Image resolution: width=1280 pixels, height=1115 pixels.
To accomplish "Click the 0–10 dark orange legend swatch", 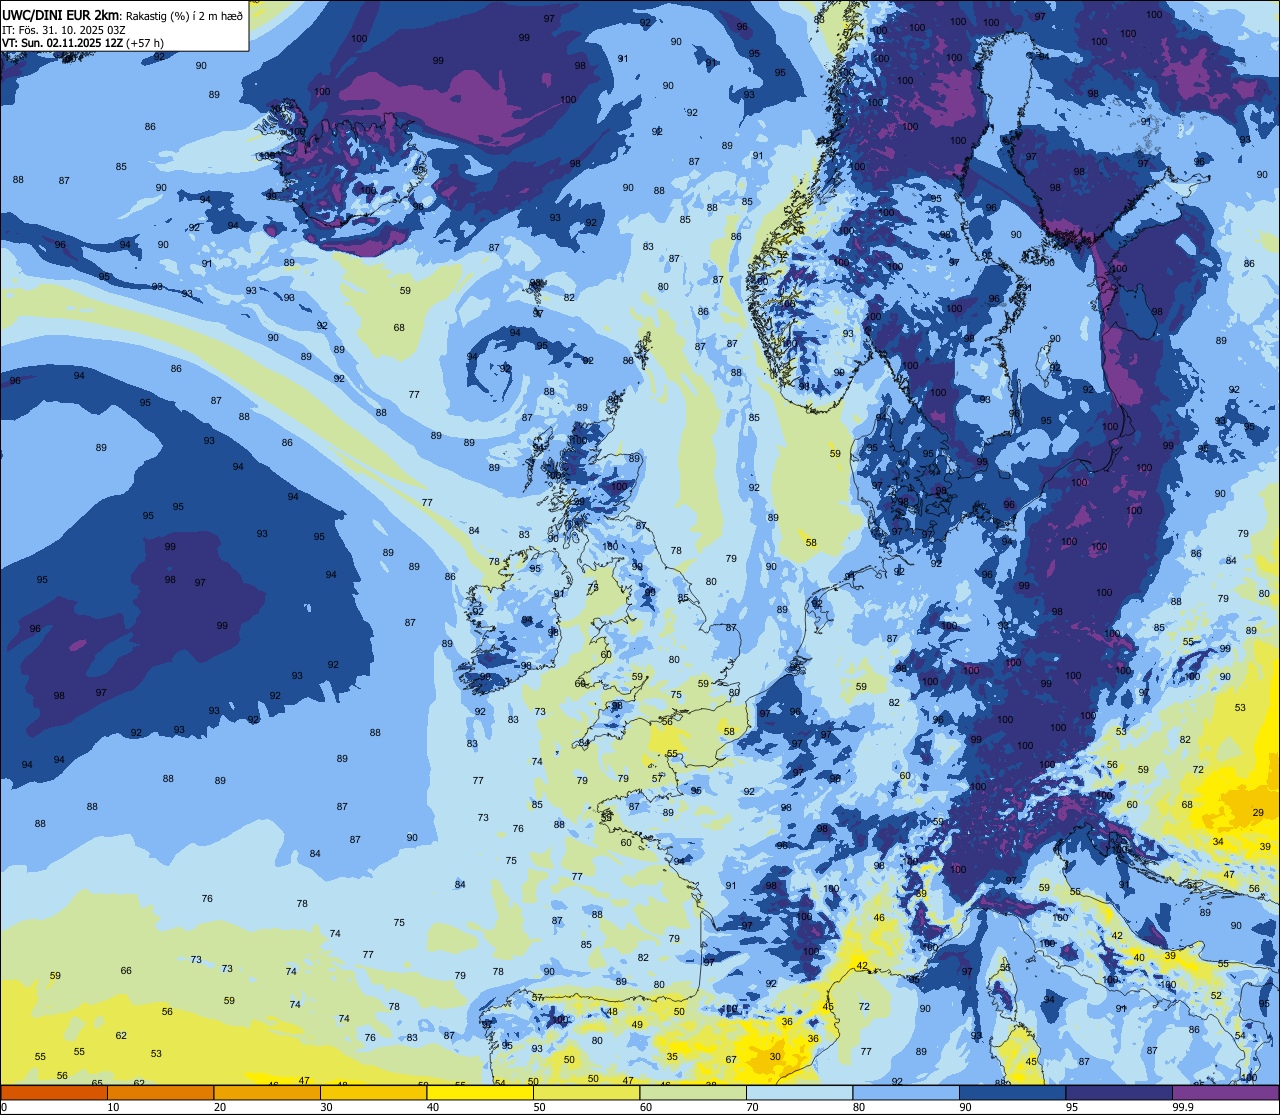I will click(x=55, y=1093).
